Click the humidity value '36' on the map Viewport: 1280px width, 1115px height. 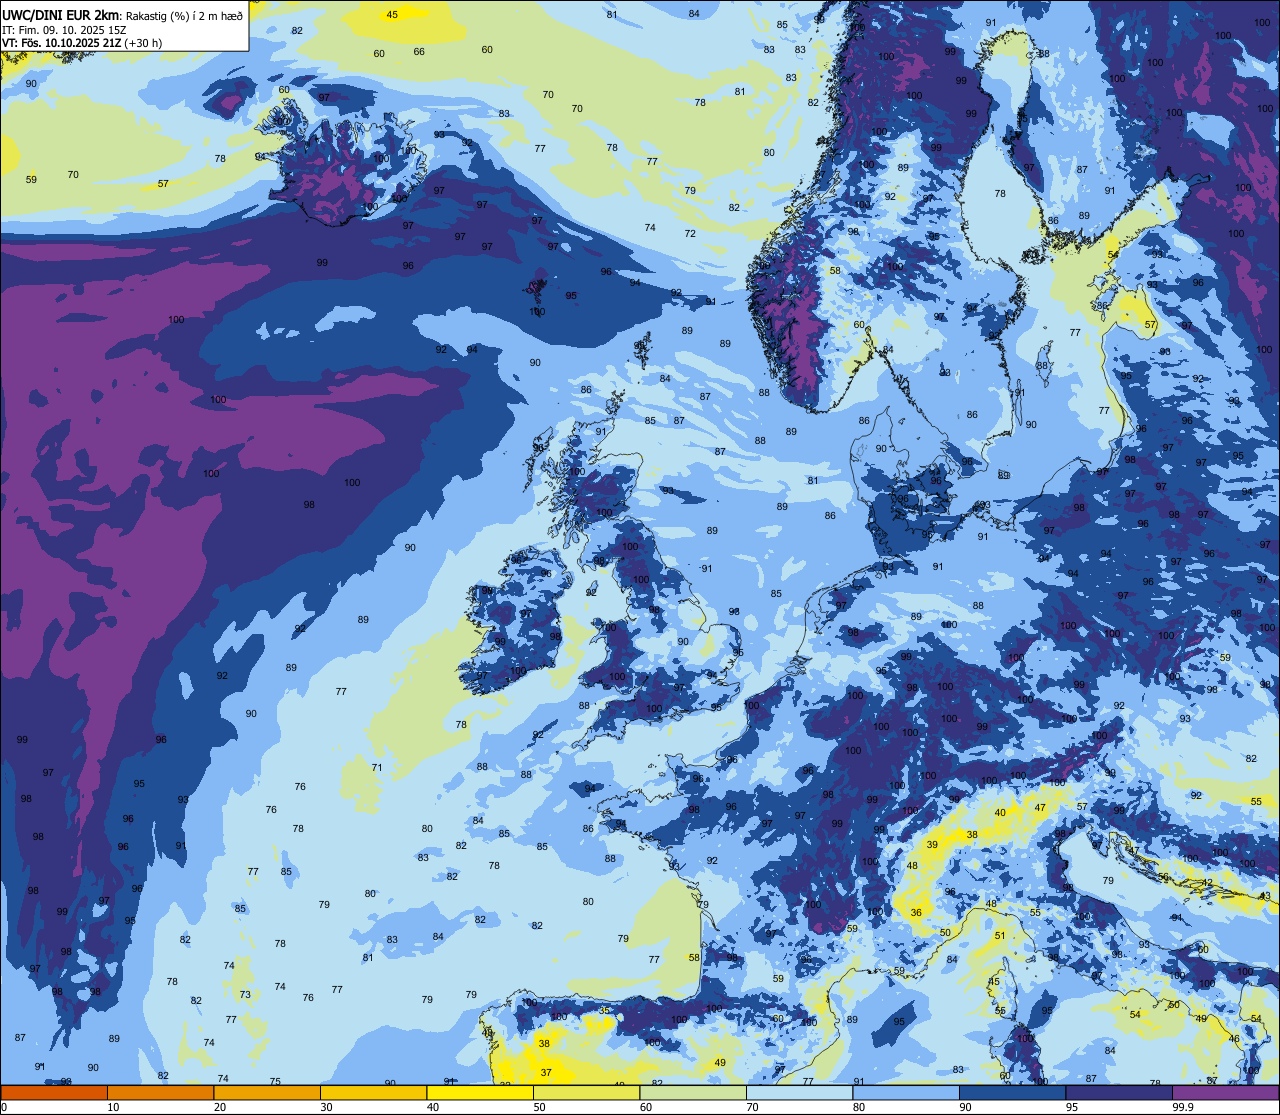(916, 913)
